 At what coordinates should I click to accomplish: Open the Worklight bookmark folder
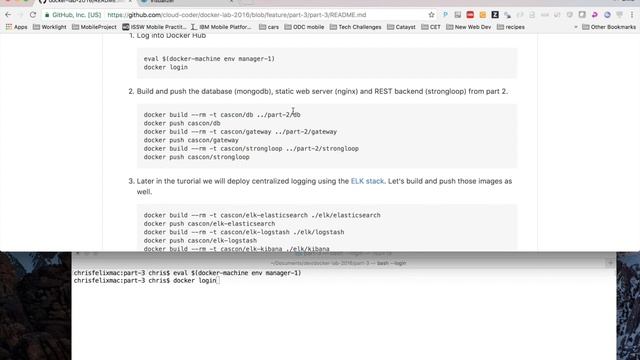pyautogui.click(x=50, y=27)
